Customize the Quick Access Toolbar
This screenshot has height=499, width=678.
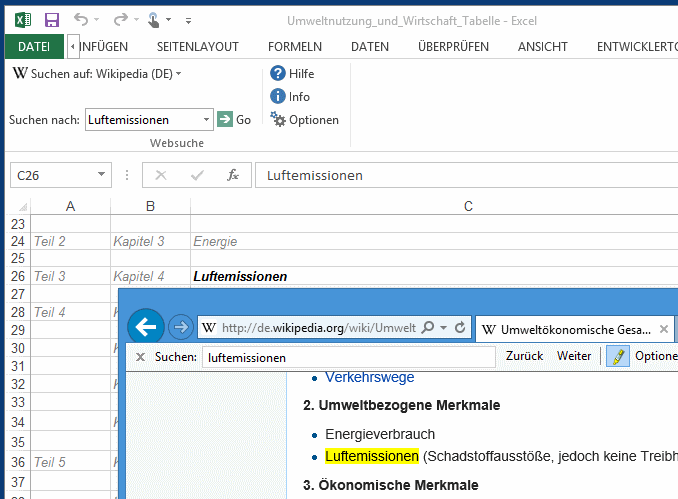(188, 20)
